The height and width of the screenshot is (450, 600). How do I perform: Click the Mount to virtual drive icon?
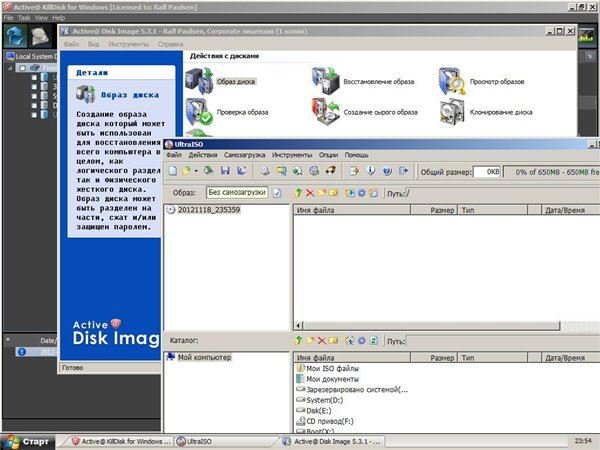click(x=298, y=171)
